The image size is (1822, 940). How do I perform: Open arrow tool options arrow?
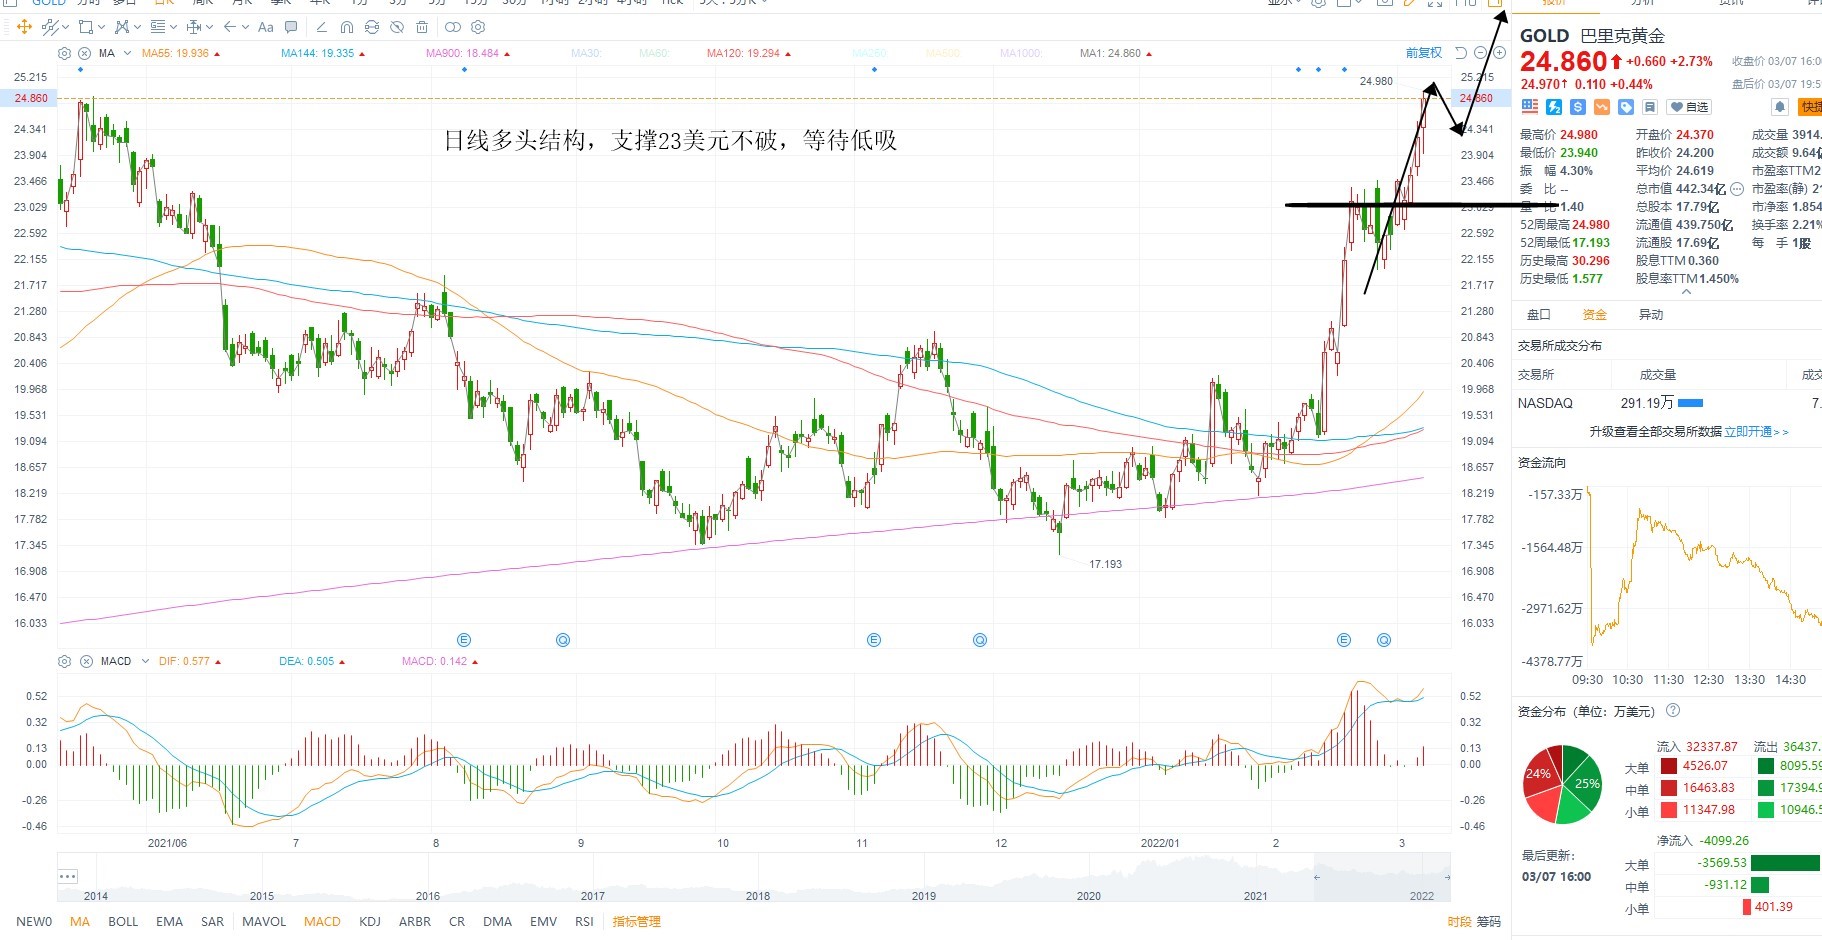pyautogui.click(x=245, y=27)
